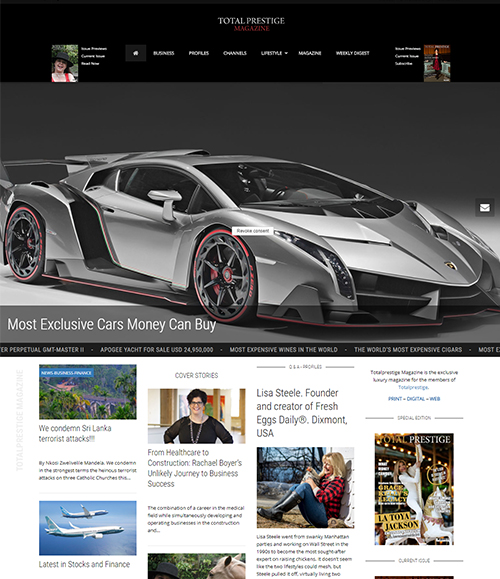Click the Subscribe link in header
The height and width of the screenshot is (579, 500).
[403, 64]
